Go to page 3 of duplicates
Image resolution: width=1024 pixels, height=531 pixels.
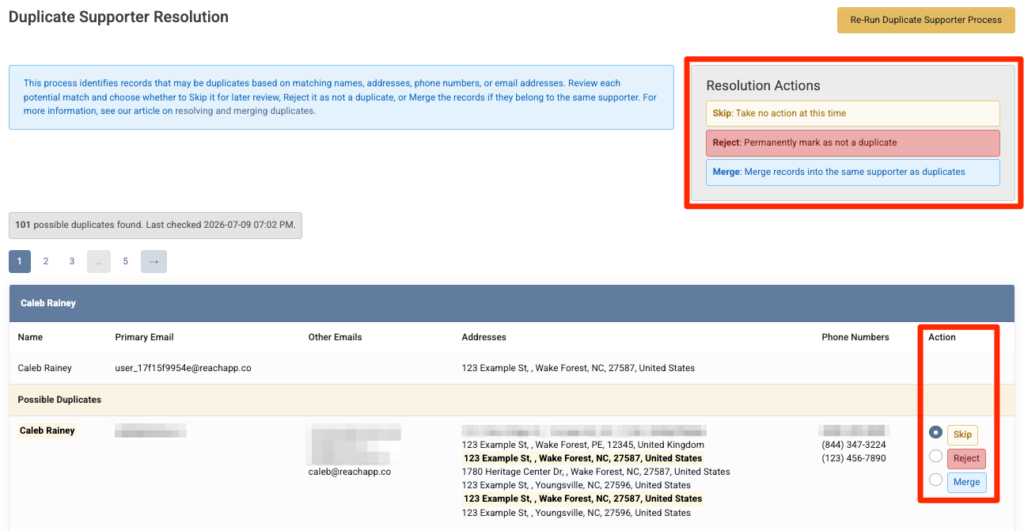coord(72,261)
